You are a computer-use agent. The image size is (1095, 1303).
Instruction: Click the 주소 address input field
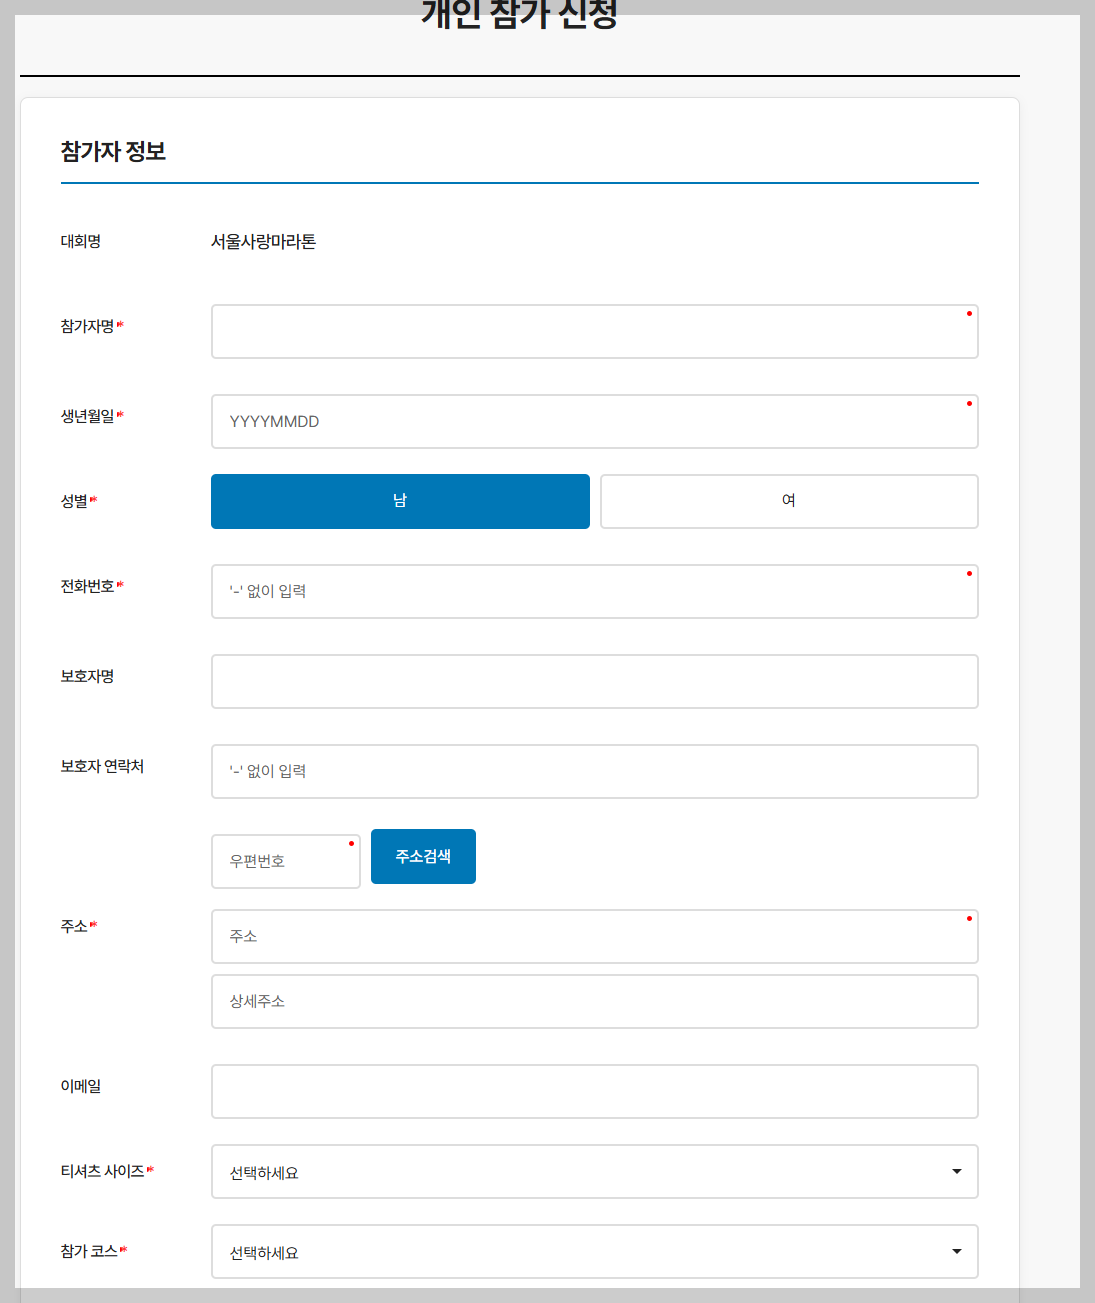[x=594, y=936]
